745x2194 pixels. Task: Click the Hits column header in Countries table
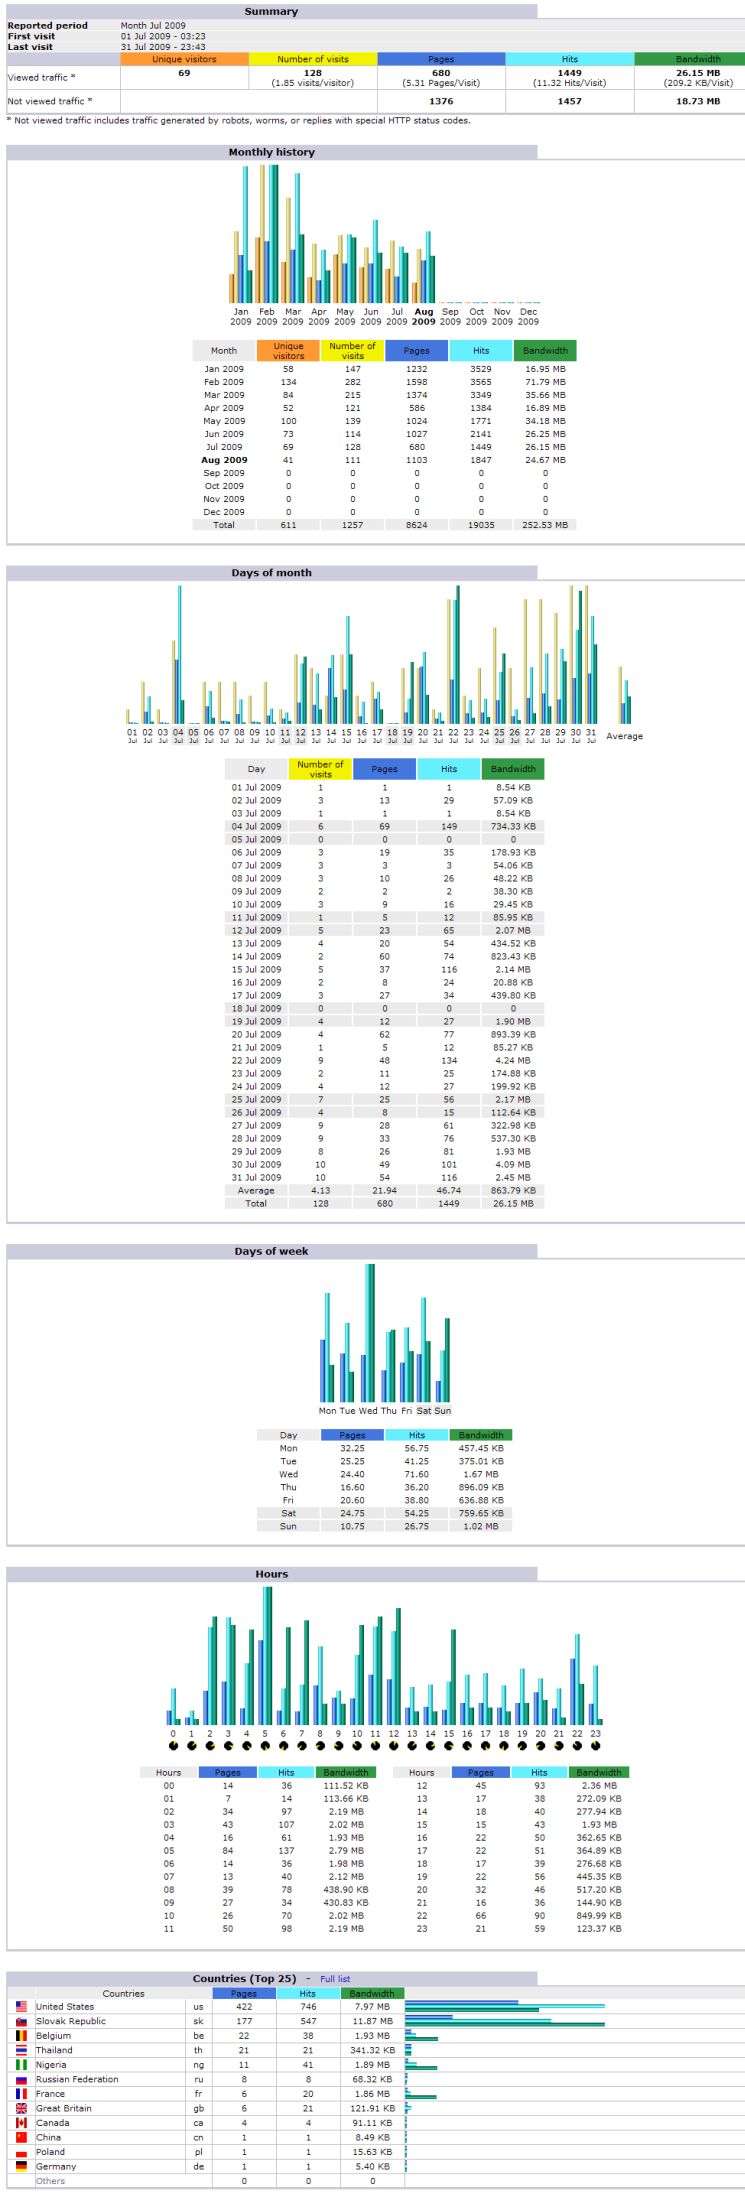[308, 1993]
